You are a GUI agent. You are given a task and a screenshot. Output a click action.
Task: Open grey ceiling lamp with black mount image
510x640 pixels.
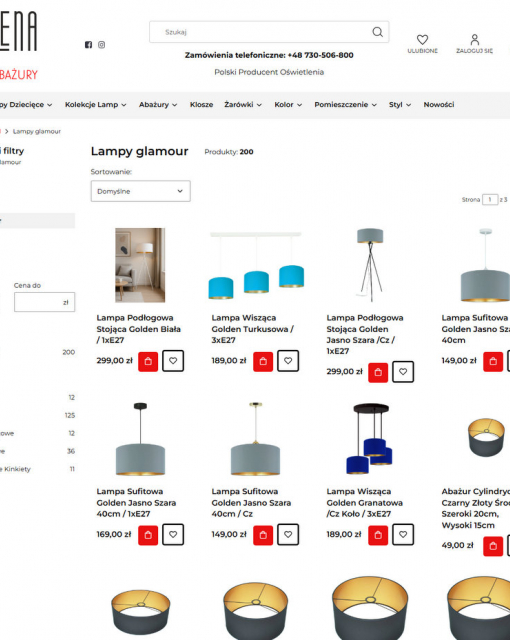coord(140,439)
